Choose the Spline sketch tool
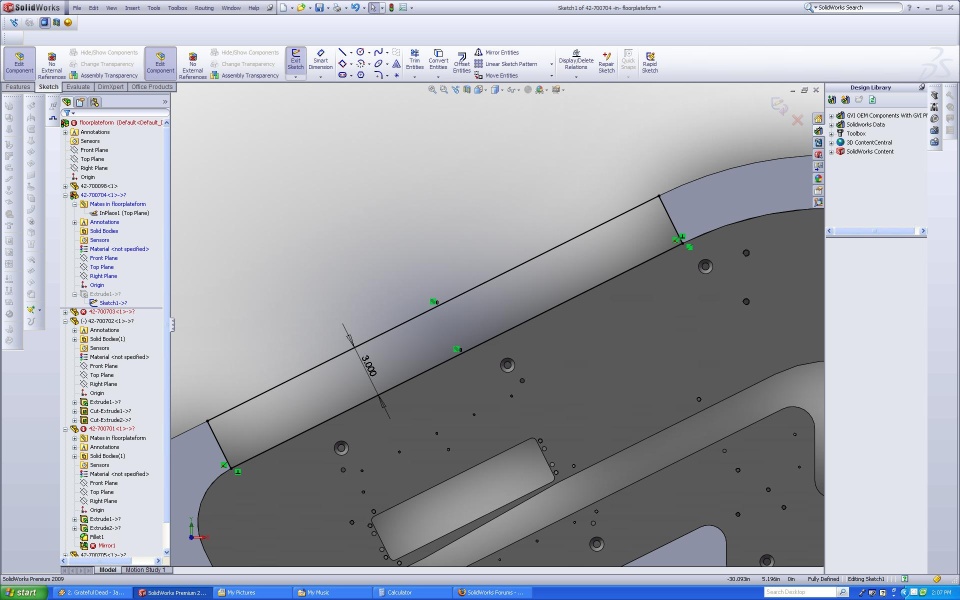The image size is (960, 600). coord(378,52)
